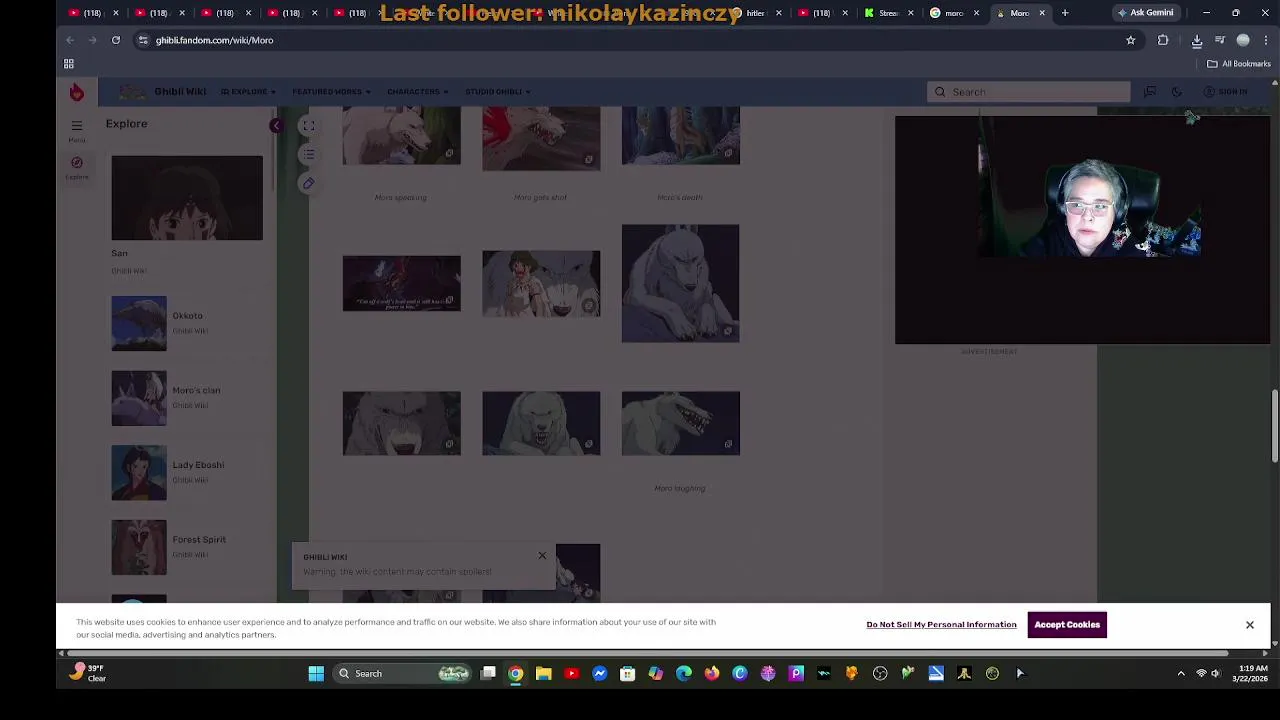This screenshot has height=720, width=1280.
Task: Toggle the page full-width expand icon
Action: click(309, 125)
